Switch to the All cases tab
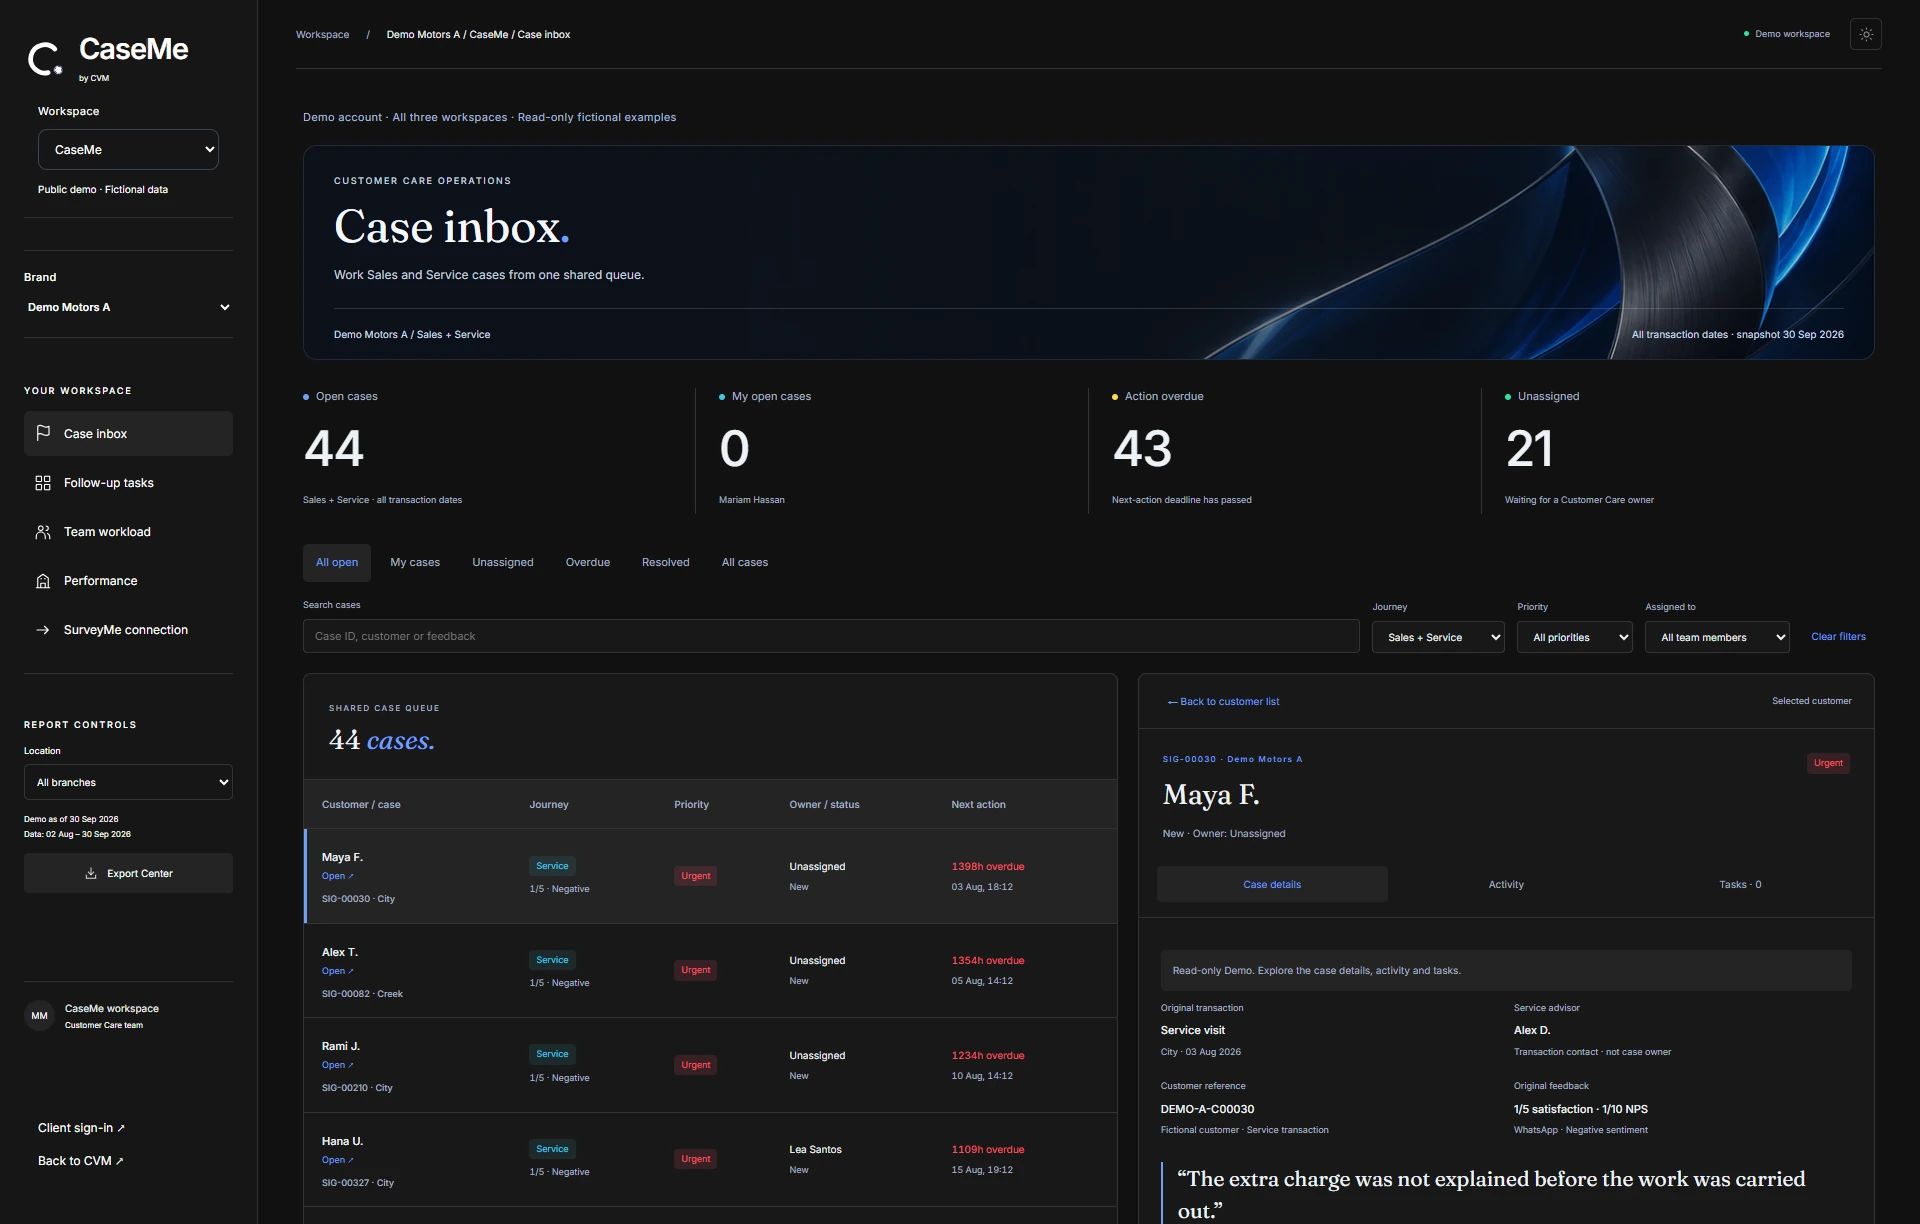This screenshot has height=1224, width=1920. pyautogui.click(x=745, y=563)
